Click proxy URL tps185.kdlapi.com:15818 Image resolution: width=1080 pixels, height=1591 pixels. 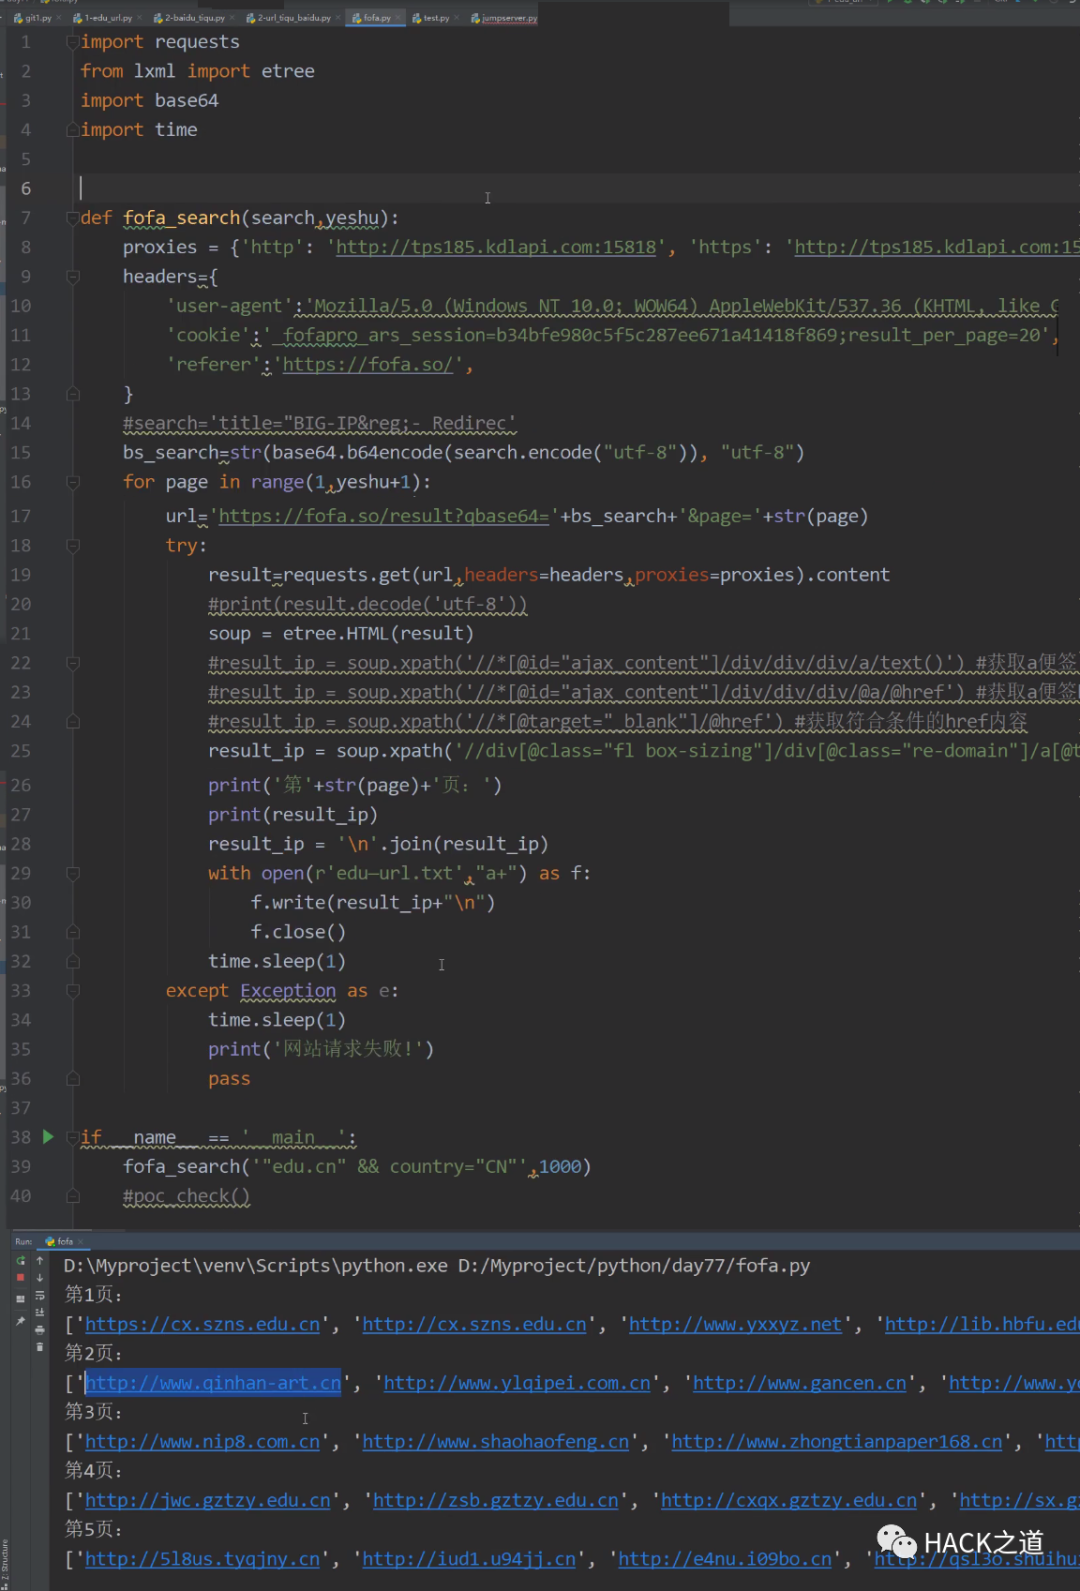pos(496,247)
